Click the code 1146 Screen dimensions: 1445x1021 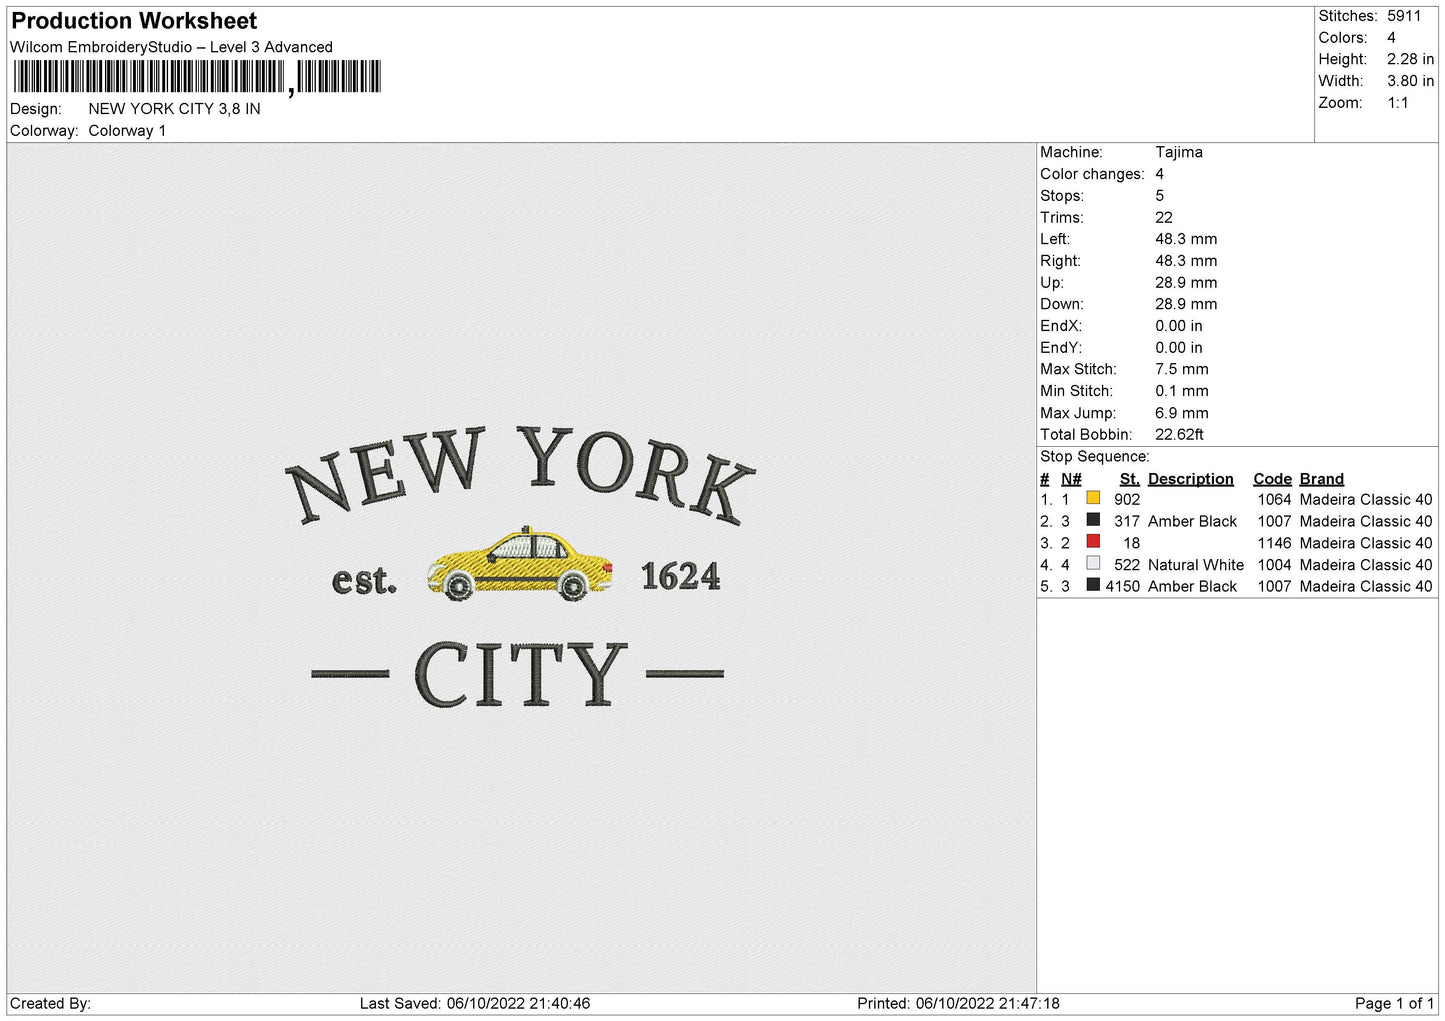click(x=1274, y=543)
